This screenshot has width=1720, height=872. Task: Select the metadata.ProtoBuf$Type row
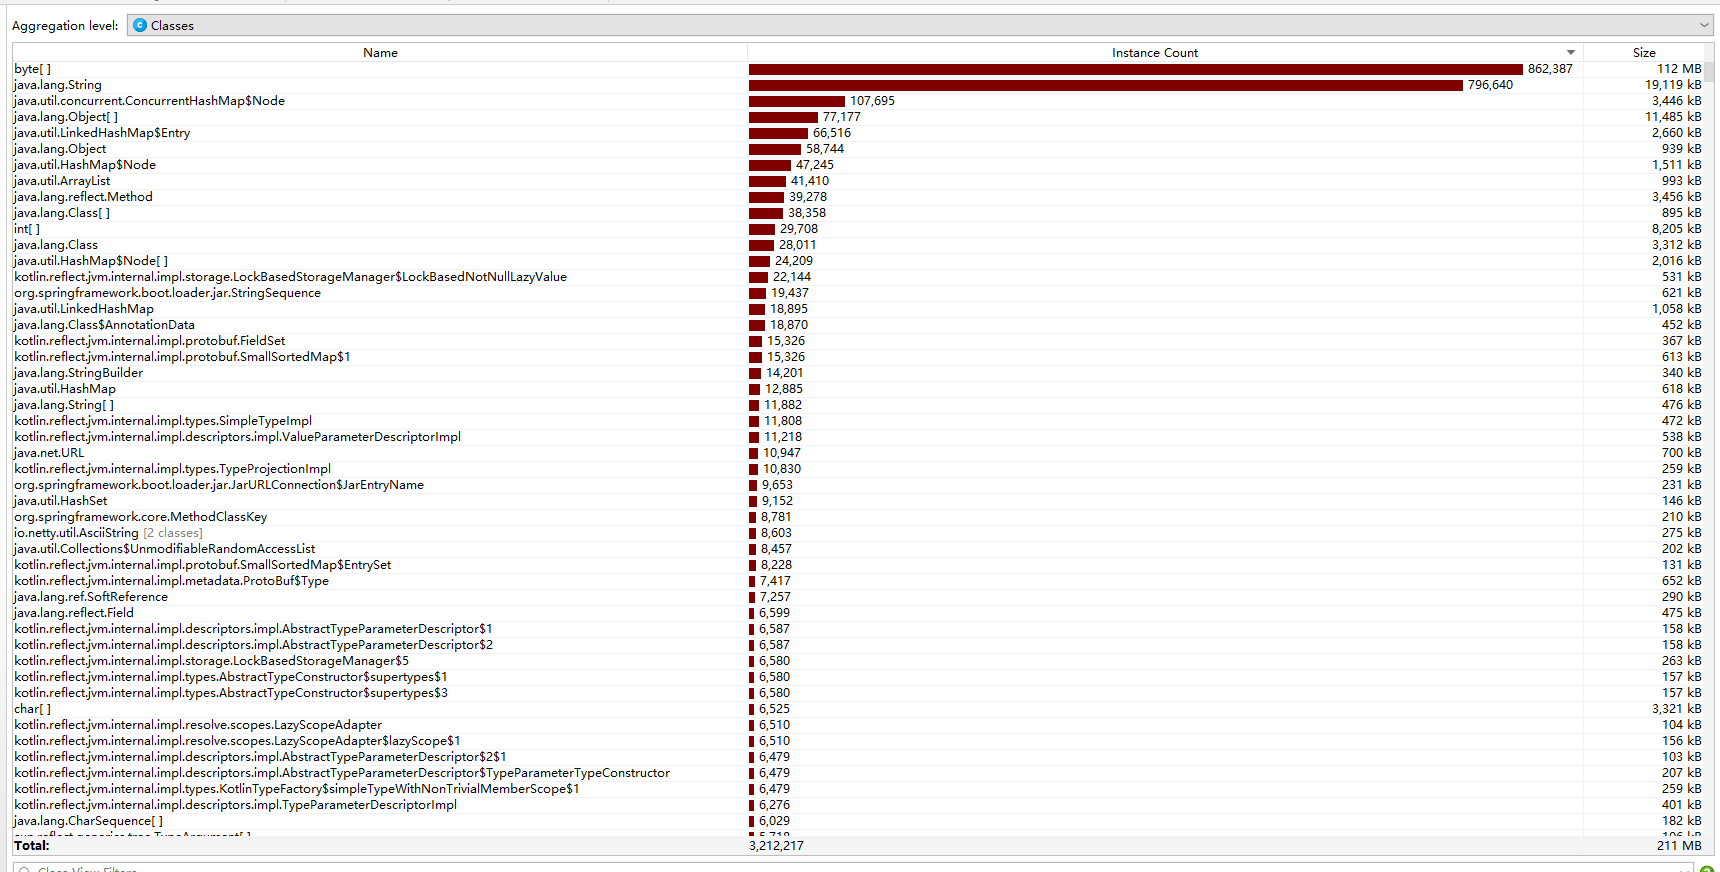tap(858, 581)
